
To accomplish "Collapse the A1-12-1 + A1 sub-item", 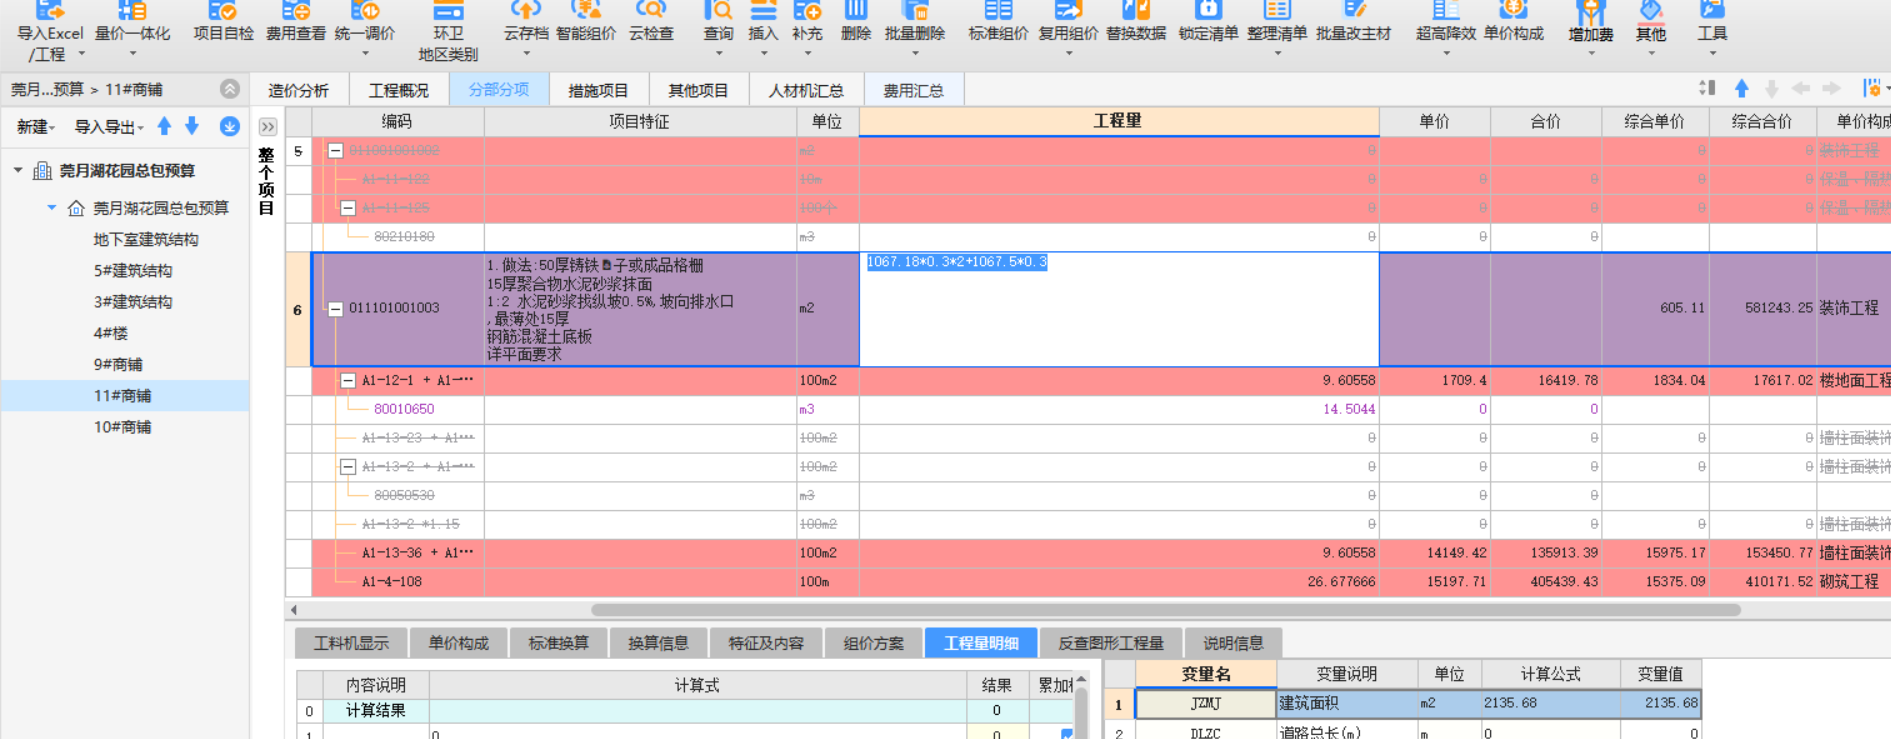I will 348,380.
